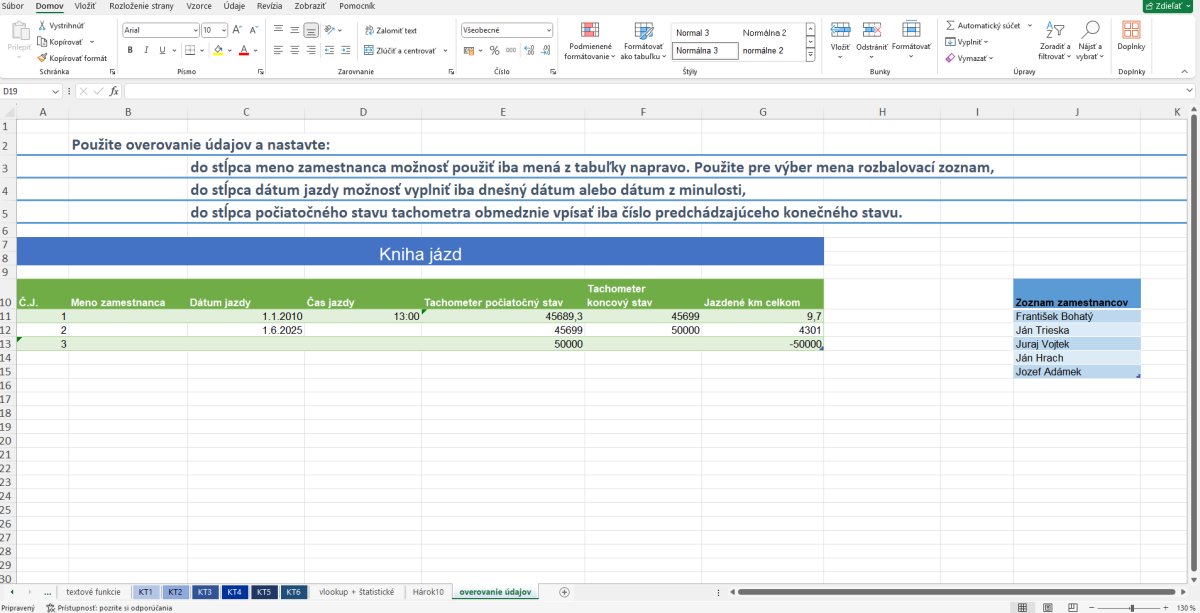Switch to the vlookup + štatistické sheet
1200x613 pixels.
coord(356,592)
